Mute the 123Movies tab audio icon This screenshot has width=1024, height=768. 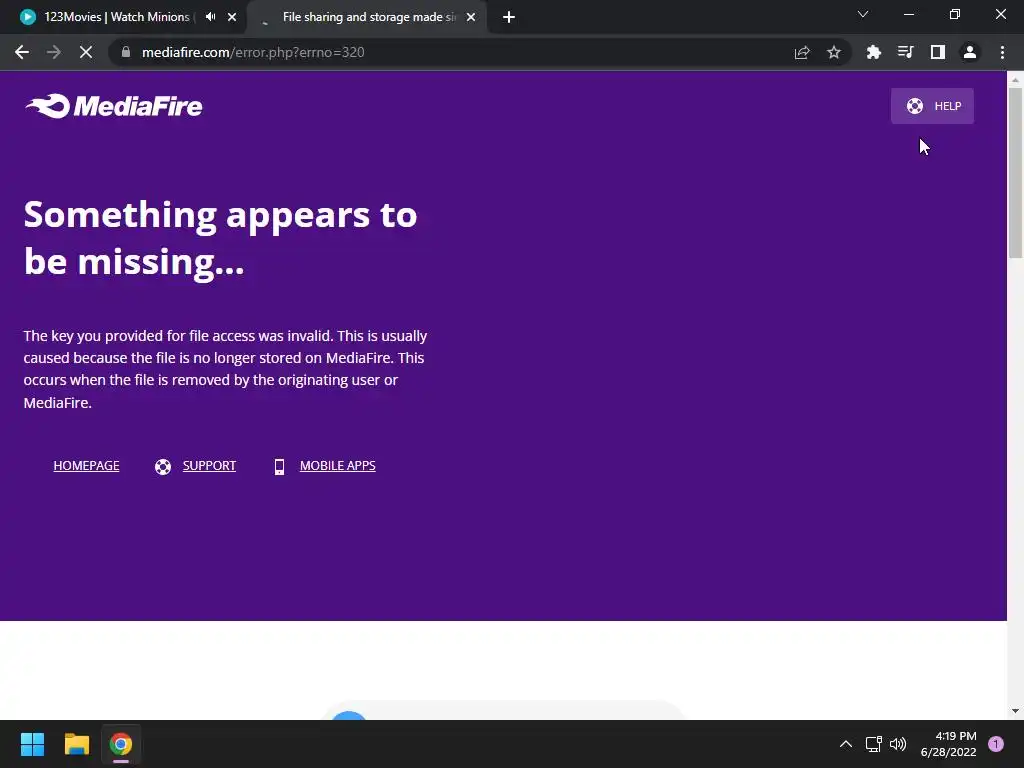point(210,17)
